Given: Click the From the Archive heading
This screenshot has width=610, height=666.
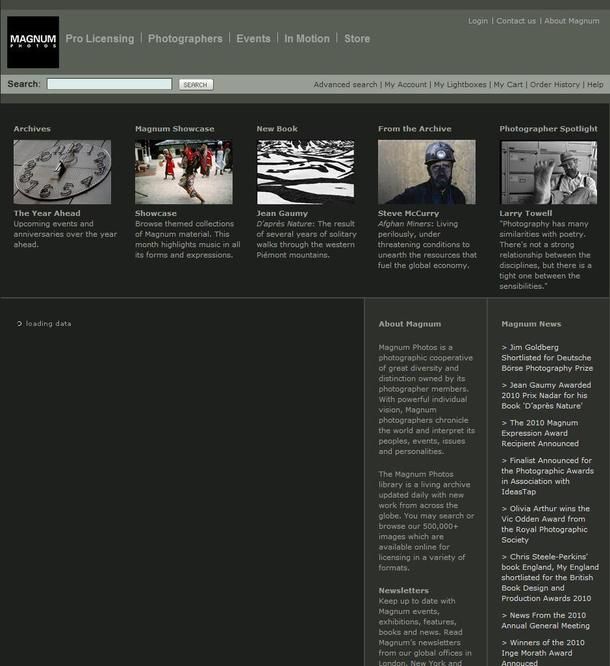Looking at the screenshot, I should (415, 129).
